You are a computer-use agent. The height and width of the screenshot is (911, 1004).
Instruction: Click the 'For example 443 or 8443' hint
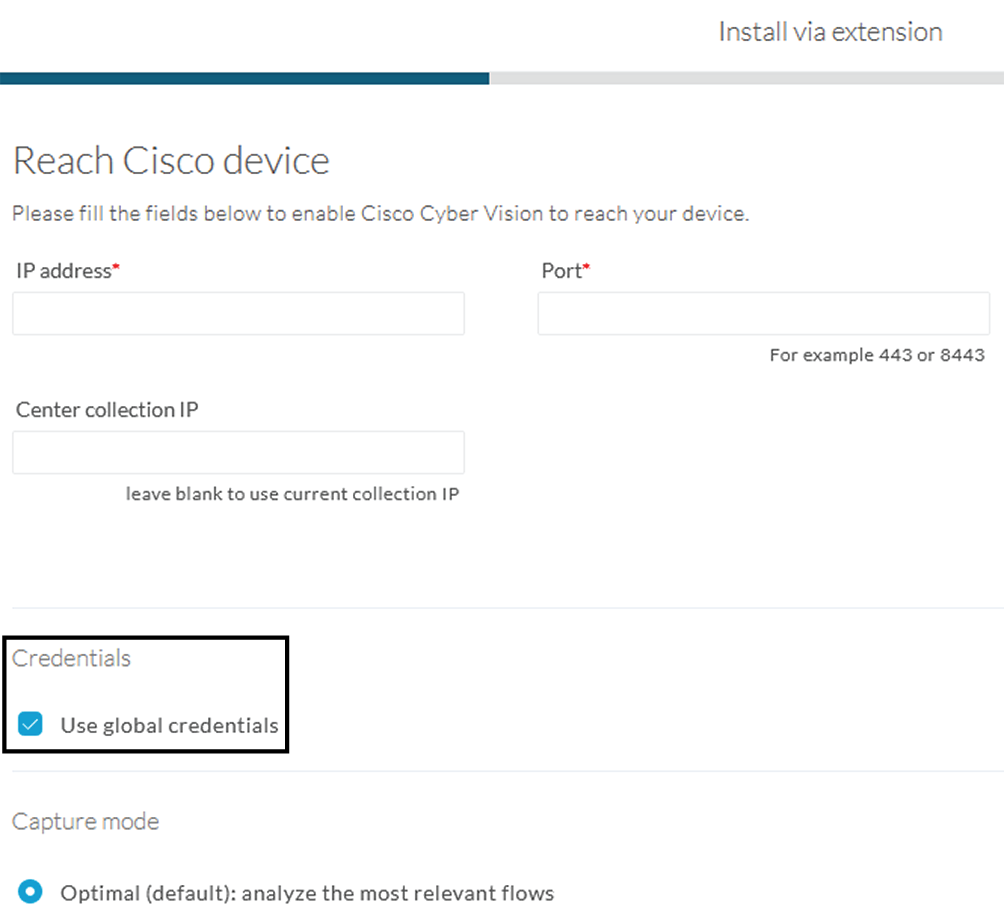(877, 355)
